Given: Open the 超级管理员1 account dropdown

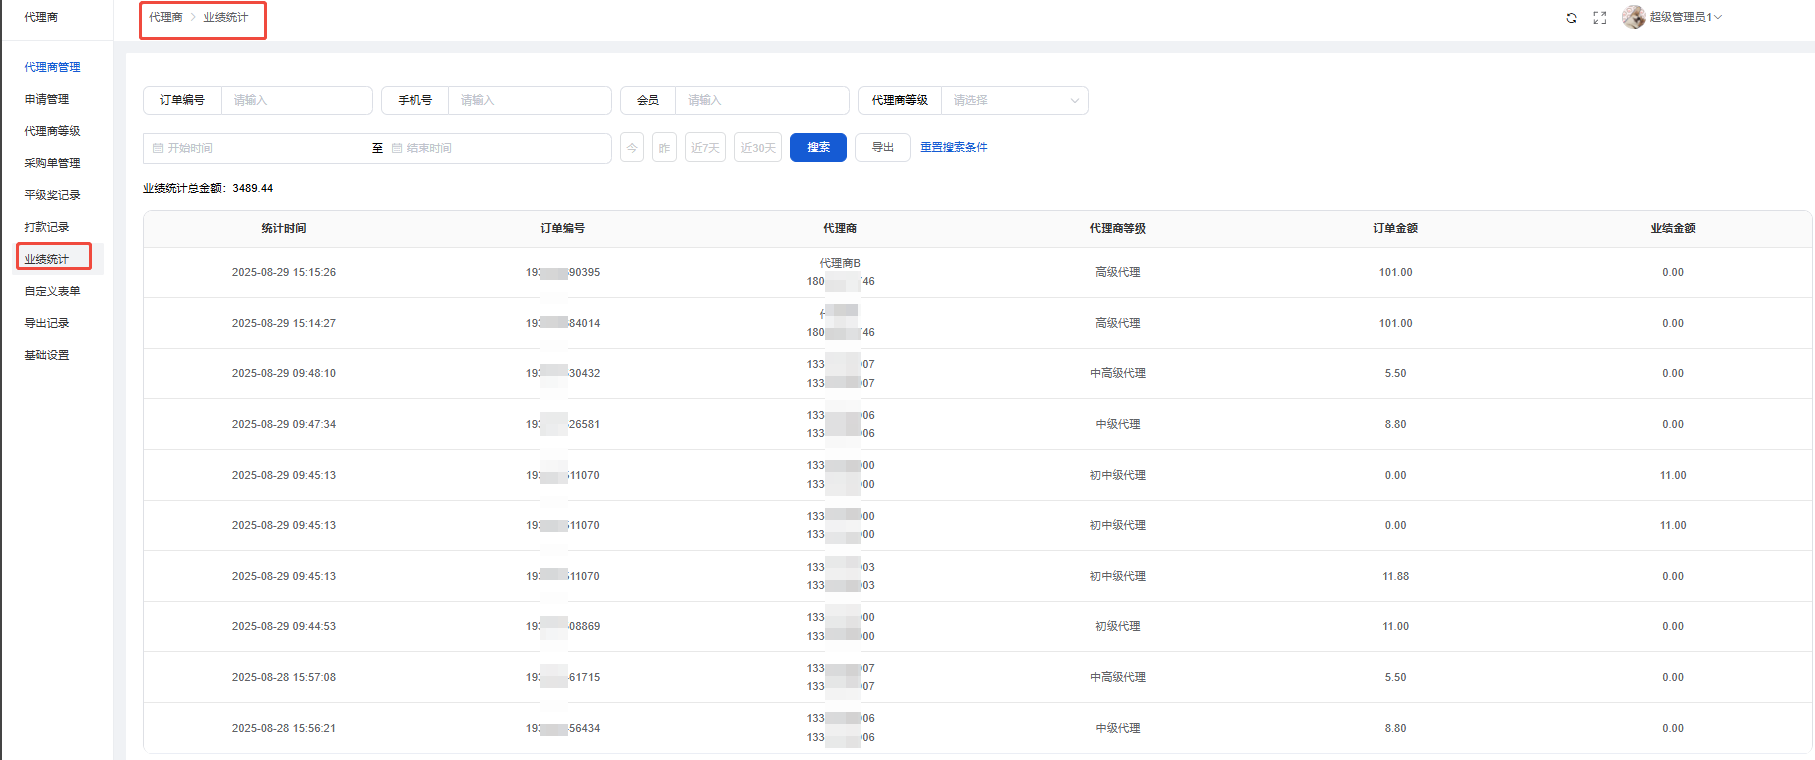Looking at the screenshot, I should pos(1685,17).
